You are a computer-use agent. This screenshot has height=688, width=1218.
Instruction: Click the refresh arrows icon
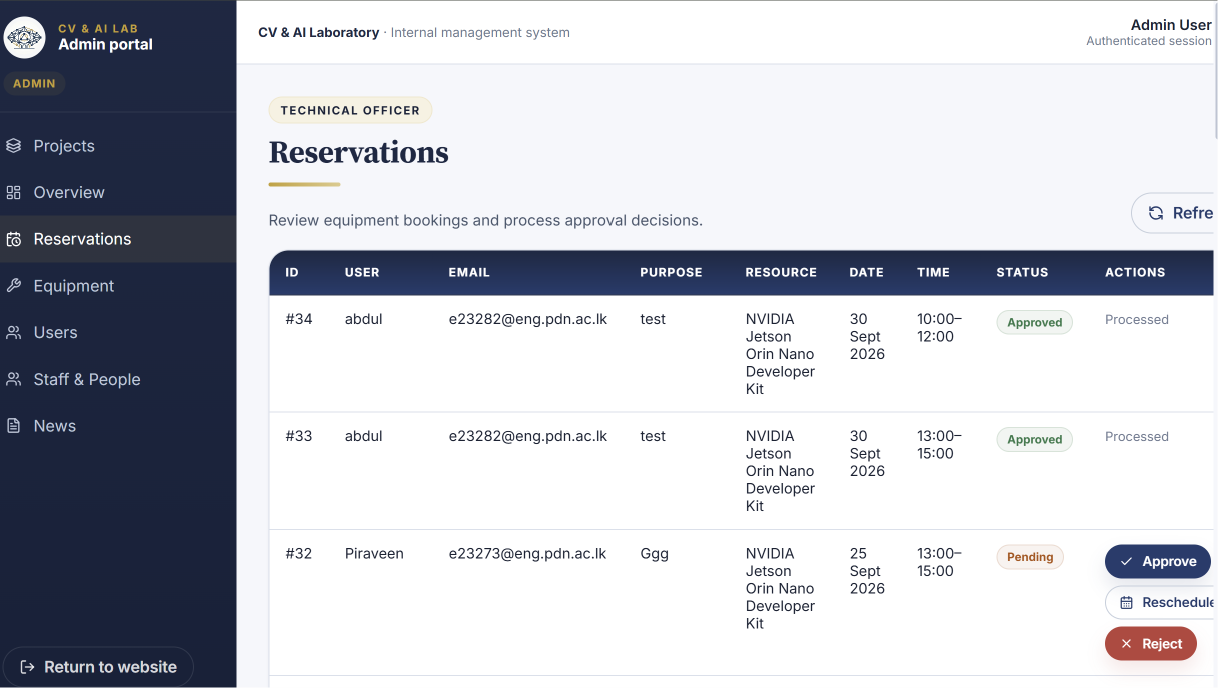tap(1156, 213)
